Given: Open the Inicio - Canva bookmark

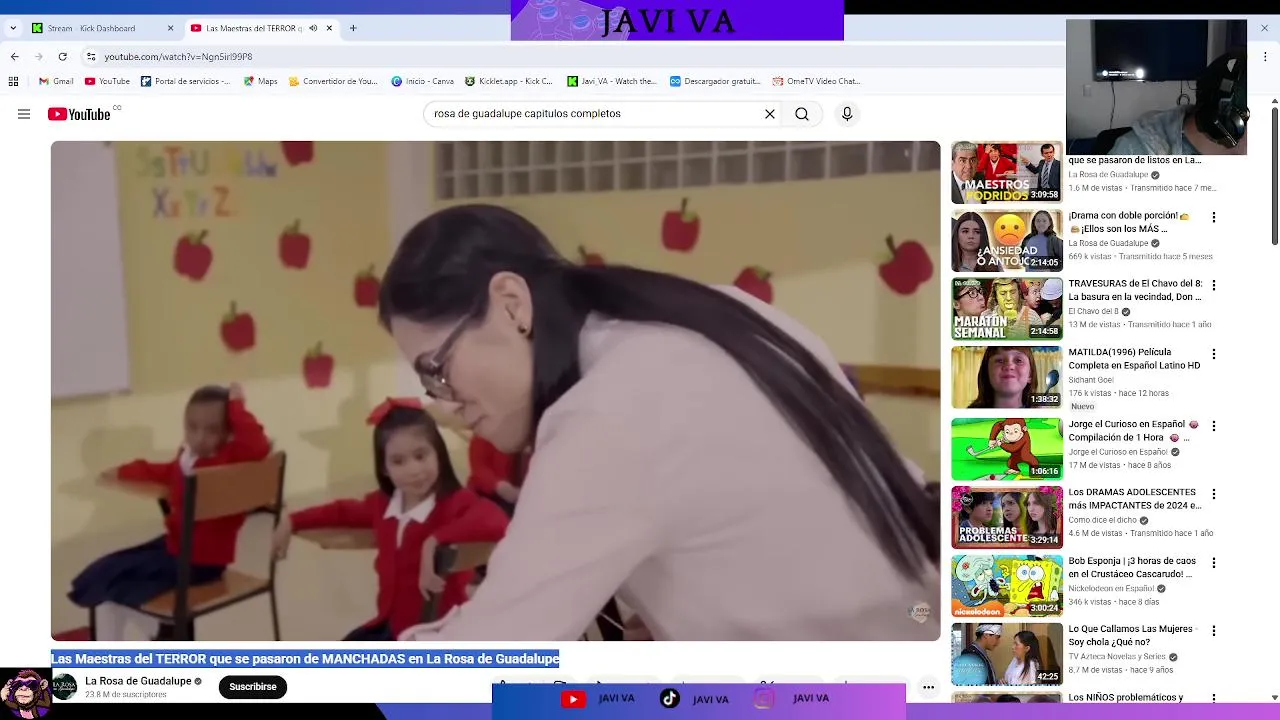Looking at the screenshot, I should pos(422,81).
